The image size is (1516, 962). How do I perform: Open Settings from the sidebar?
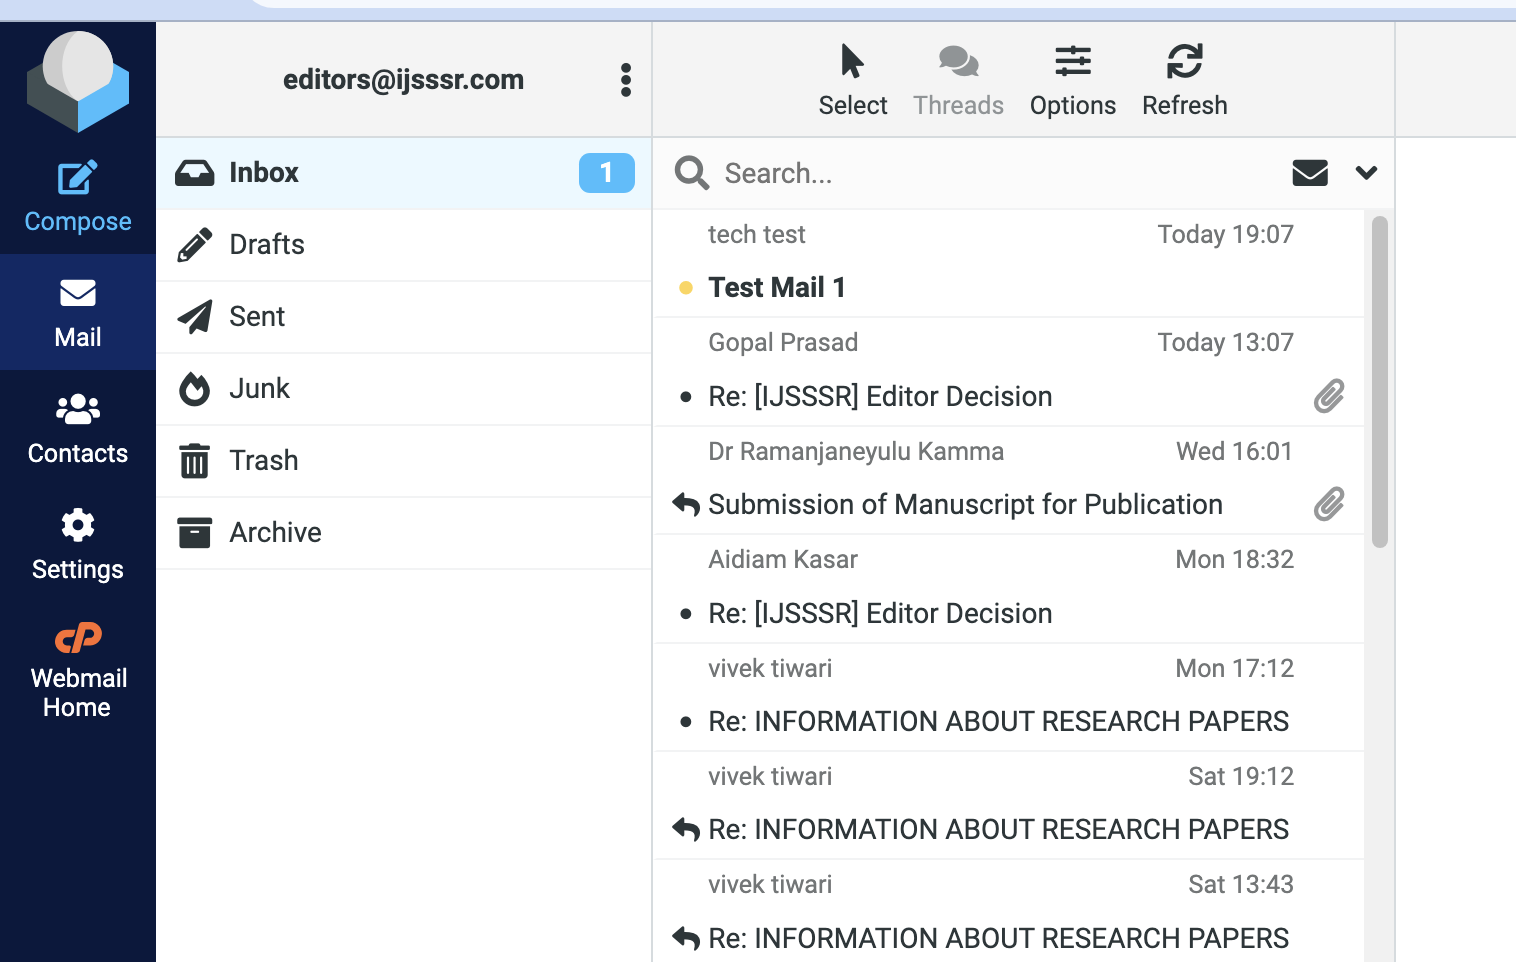(x=77, y=544)
